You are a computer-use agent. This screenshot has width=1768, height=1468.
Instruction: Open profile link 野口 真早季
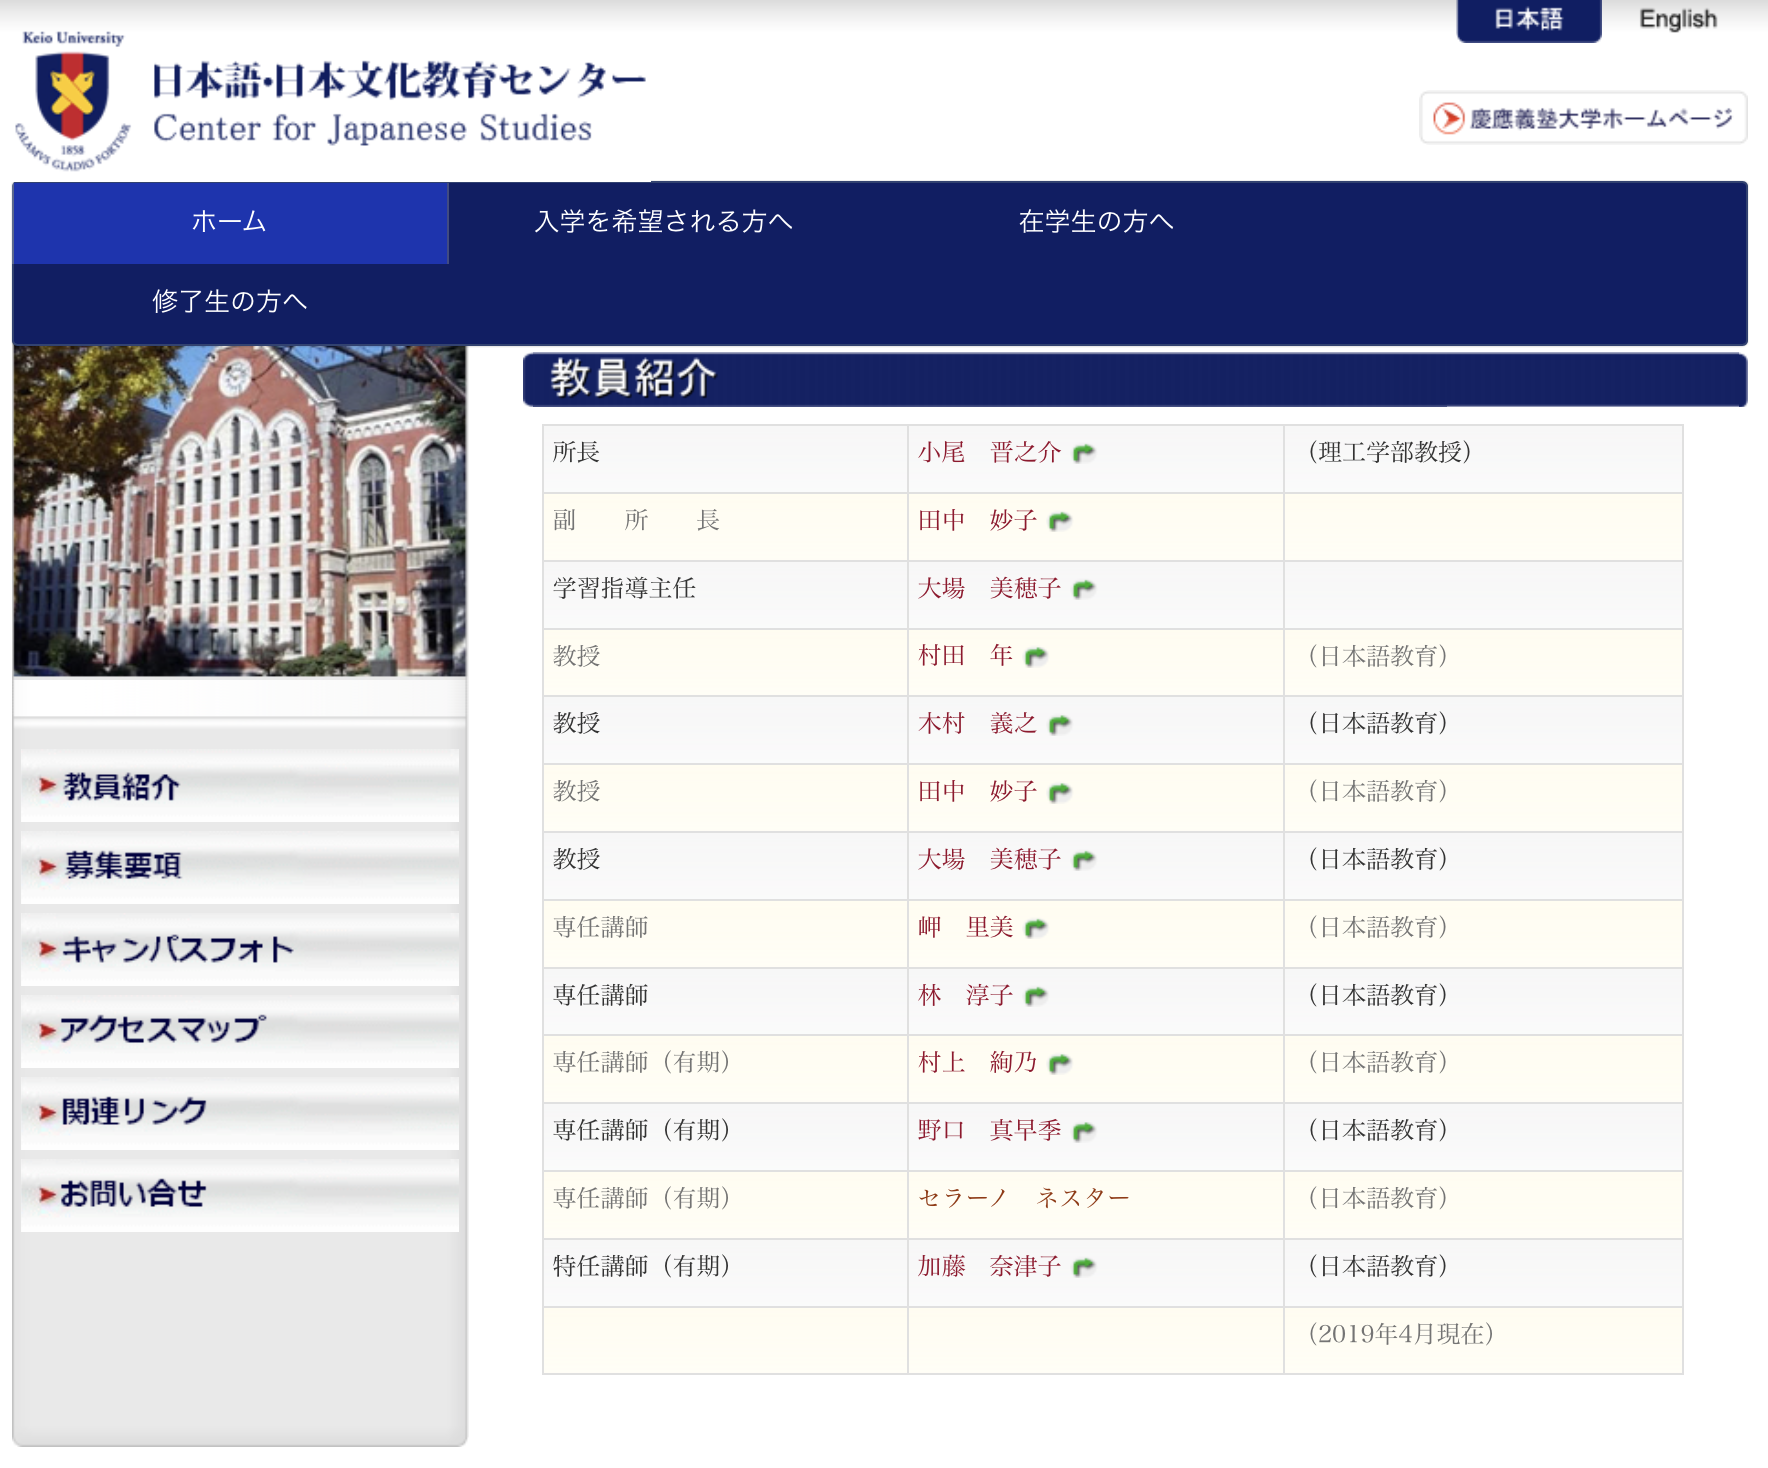pos(990,1130)
